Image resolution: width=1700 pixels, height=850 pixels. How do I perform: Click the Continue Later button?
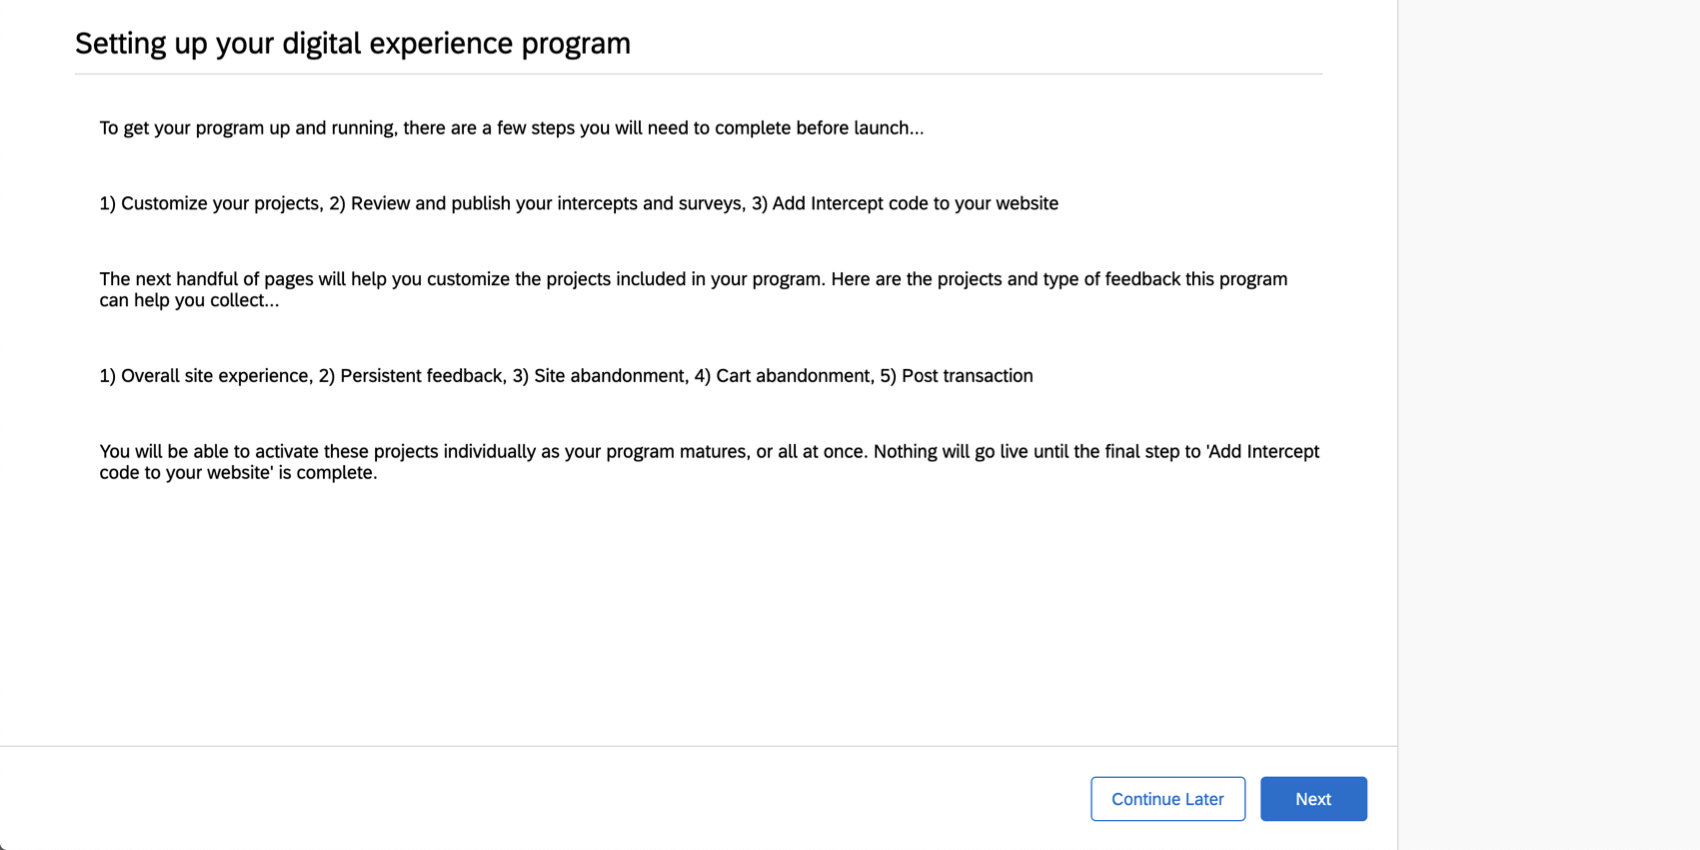[x=1167, y=798]
